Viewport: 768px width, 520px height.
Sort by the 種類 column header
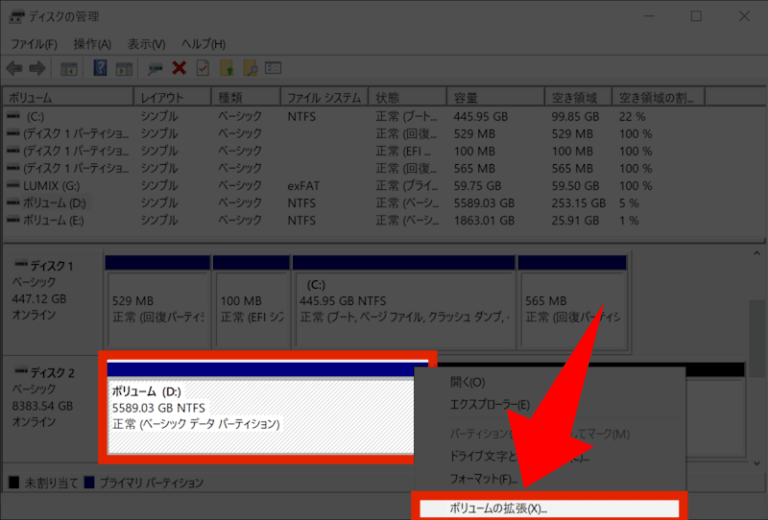[246, 97]
